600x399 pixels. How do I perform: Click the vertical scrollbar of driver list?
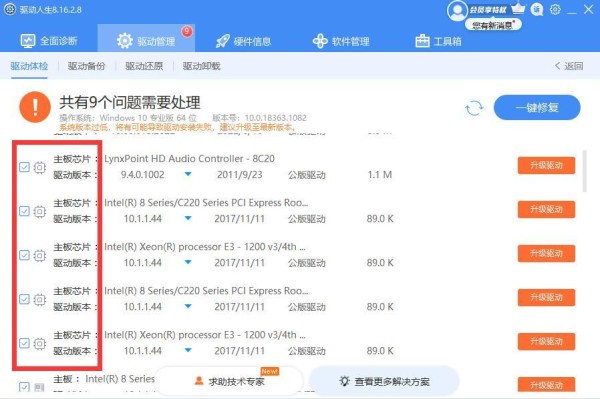(x=584, y=171)
